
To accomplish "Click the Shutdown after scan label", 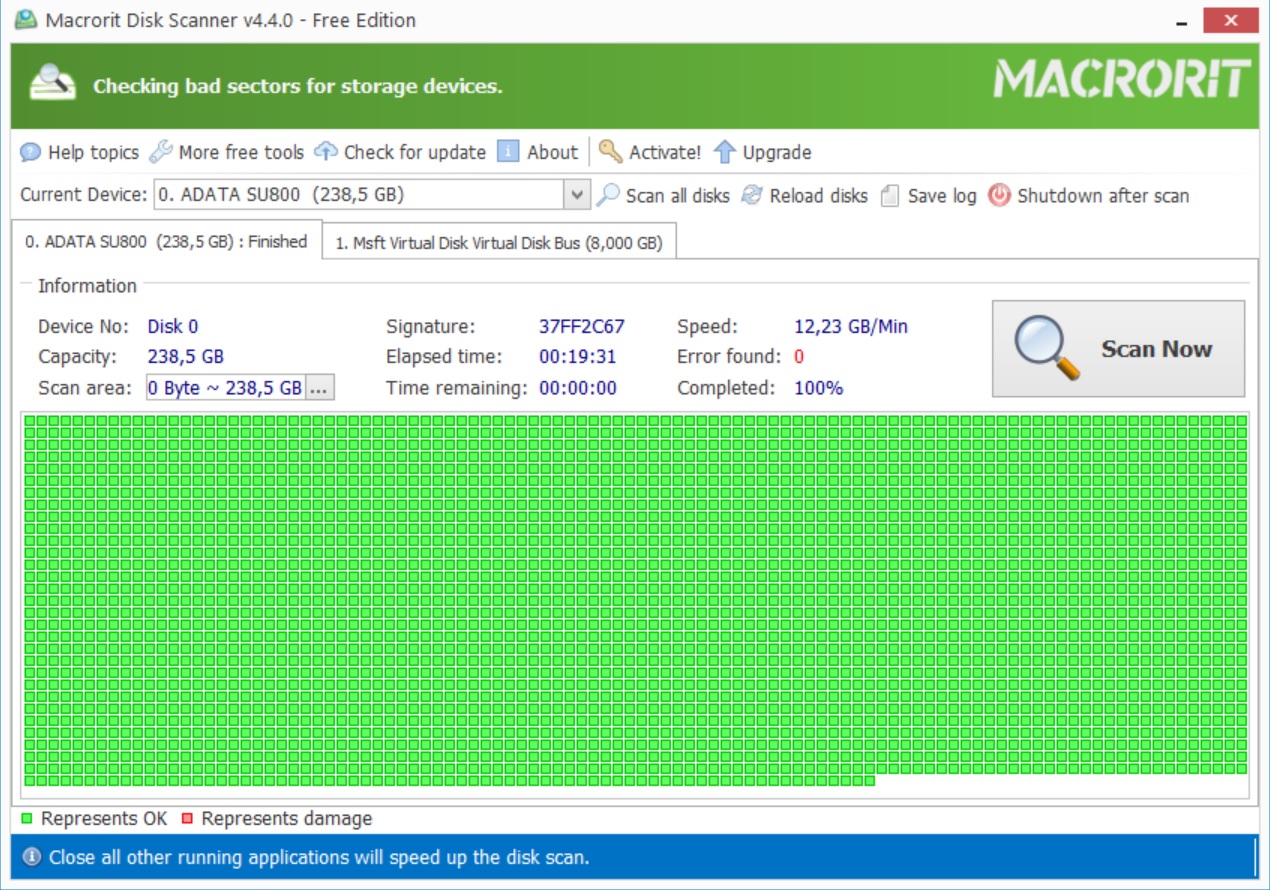I will click(x=1103, y=196).
